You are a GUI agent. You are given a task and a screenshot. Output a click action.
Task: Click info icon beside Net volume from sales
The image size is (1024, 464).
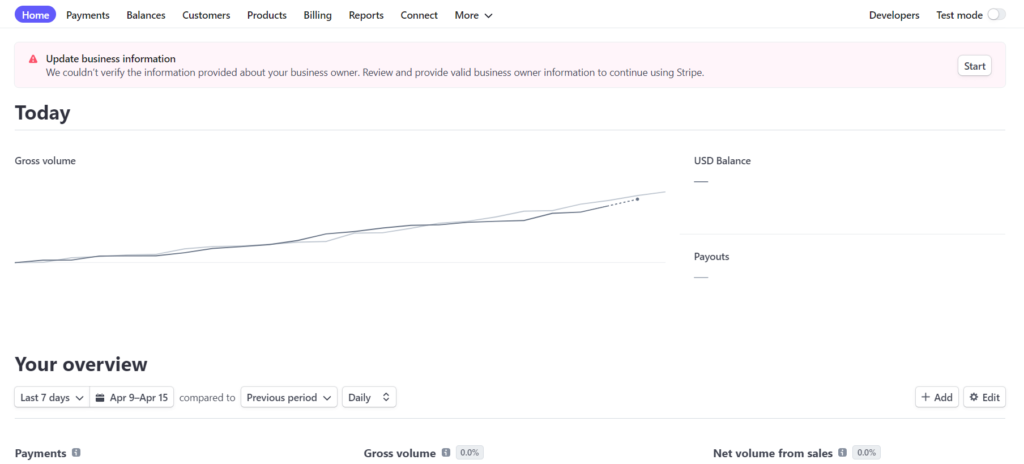pyautogui.click(x=842, y=452)
